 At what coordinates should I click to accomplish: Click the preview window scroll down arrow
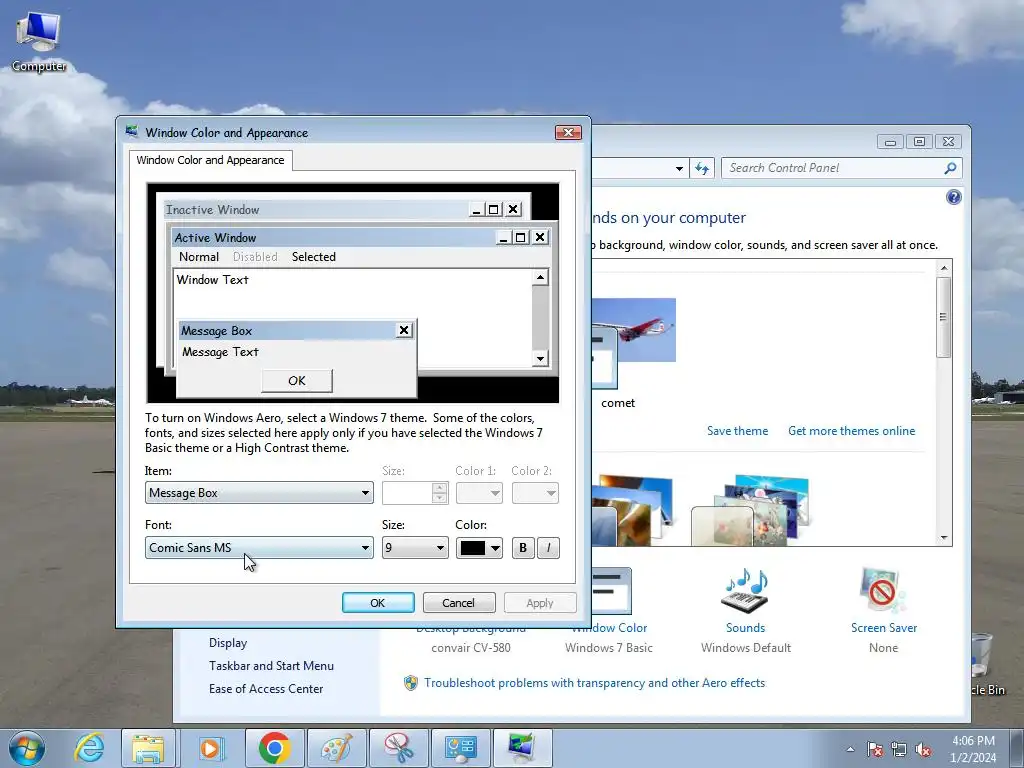coord(540,358)
